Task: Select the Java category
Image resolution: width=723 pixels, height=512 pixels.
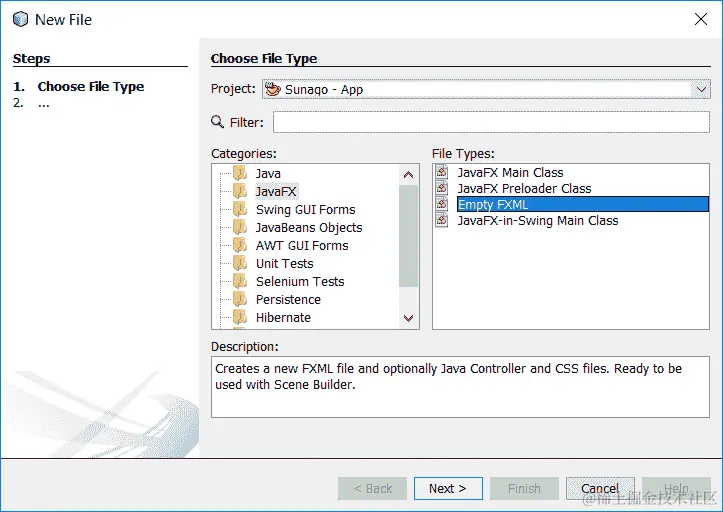Action: click(x=268, y=173)
